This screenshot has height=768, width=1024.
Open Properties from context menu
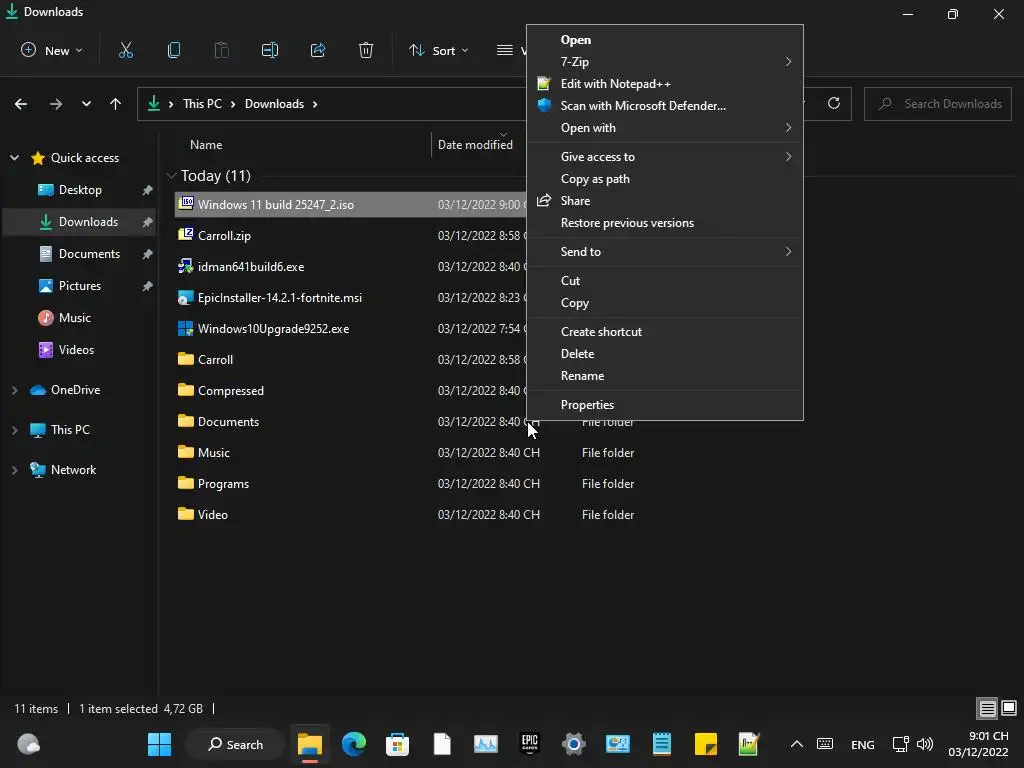pyautogui.click(x=665, y=405)
